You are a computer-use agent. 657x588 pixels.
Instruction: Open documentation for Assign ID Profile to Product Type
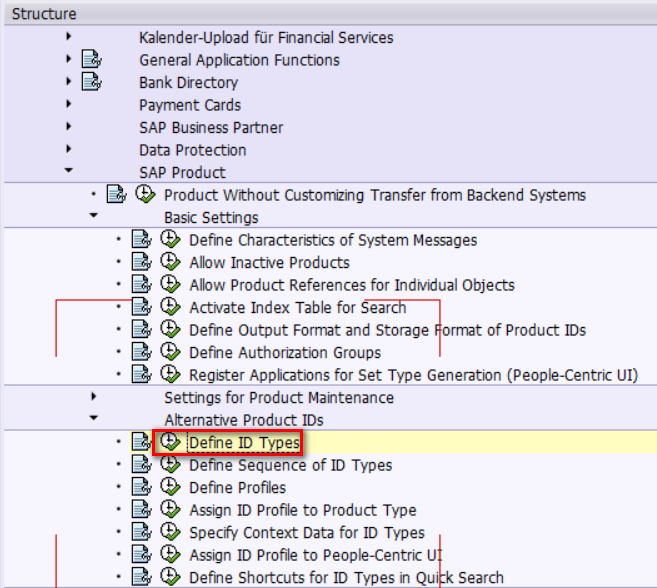(142, 509)
